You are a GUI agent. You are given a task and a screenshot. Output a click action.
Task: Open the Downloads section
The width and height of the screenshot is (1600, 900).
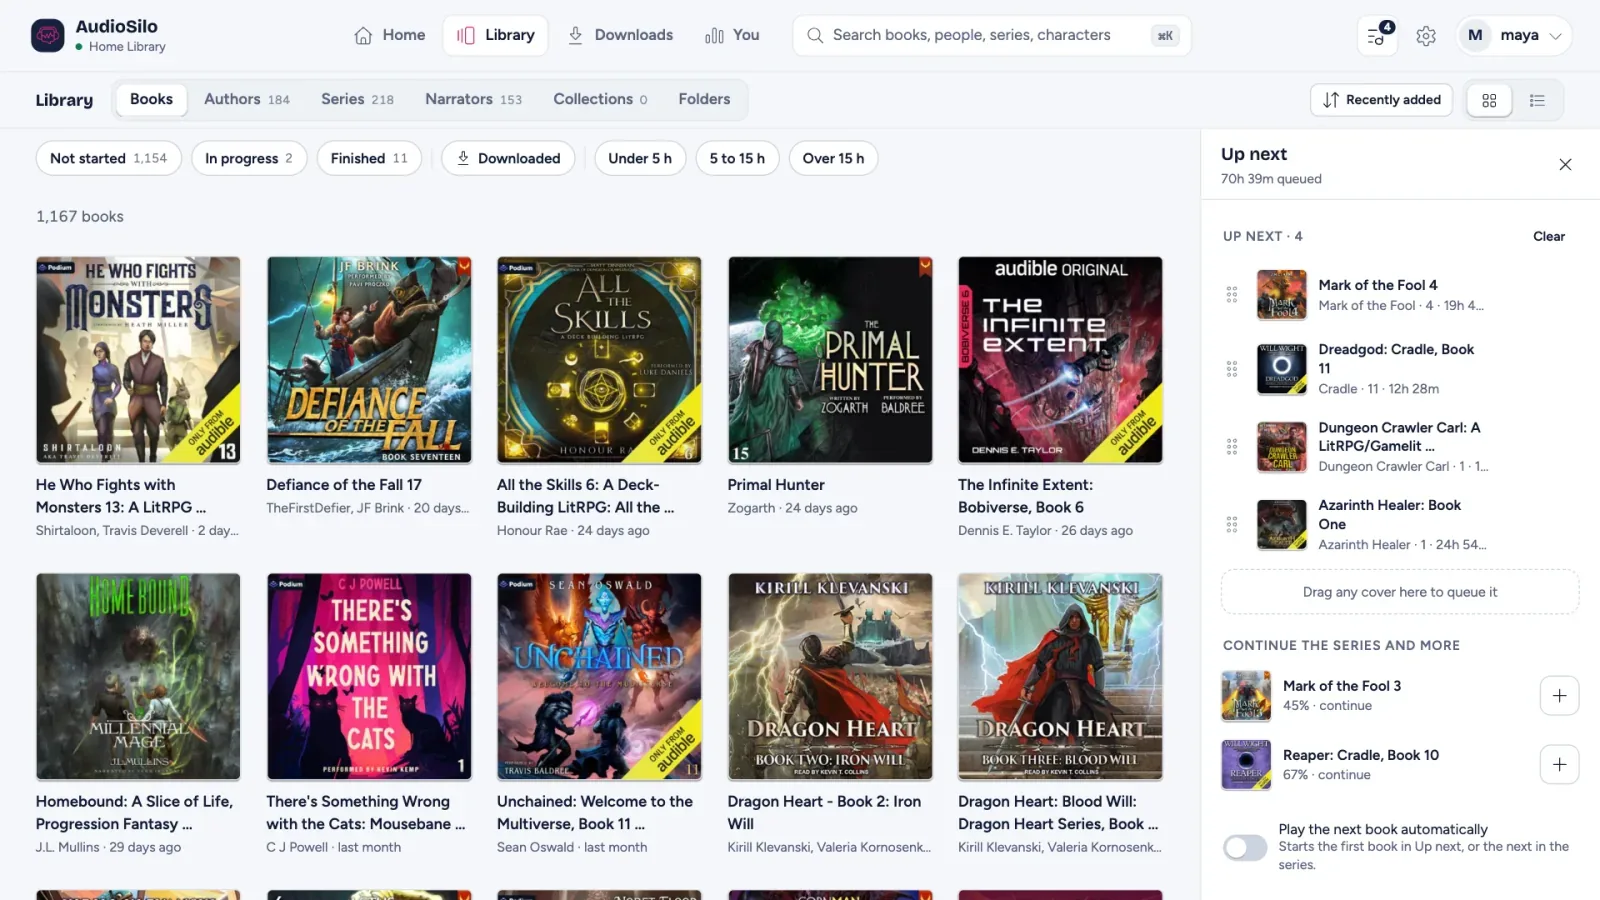click(620, 35)
